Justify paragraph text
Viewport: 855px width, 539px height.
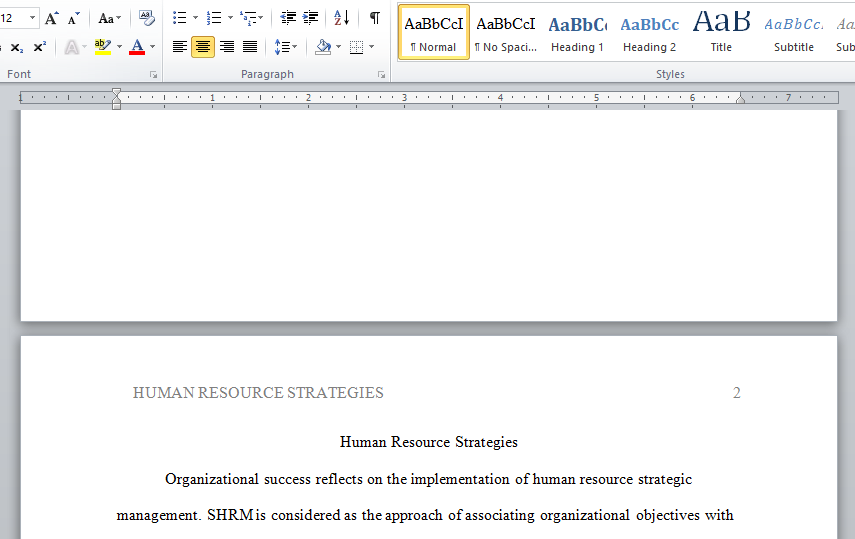point(250,47)
